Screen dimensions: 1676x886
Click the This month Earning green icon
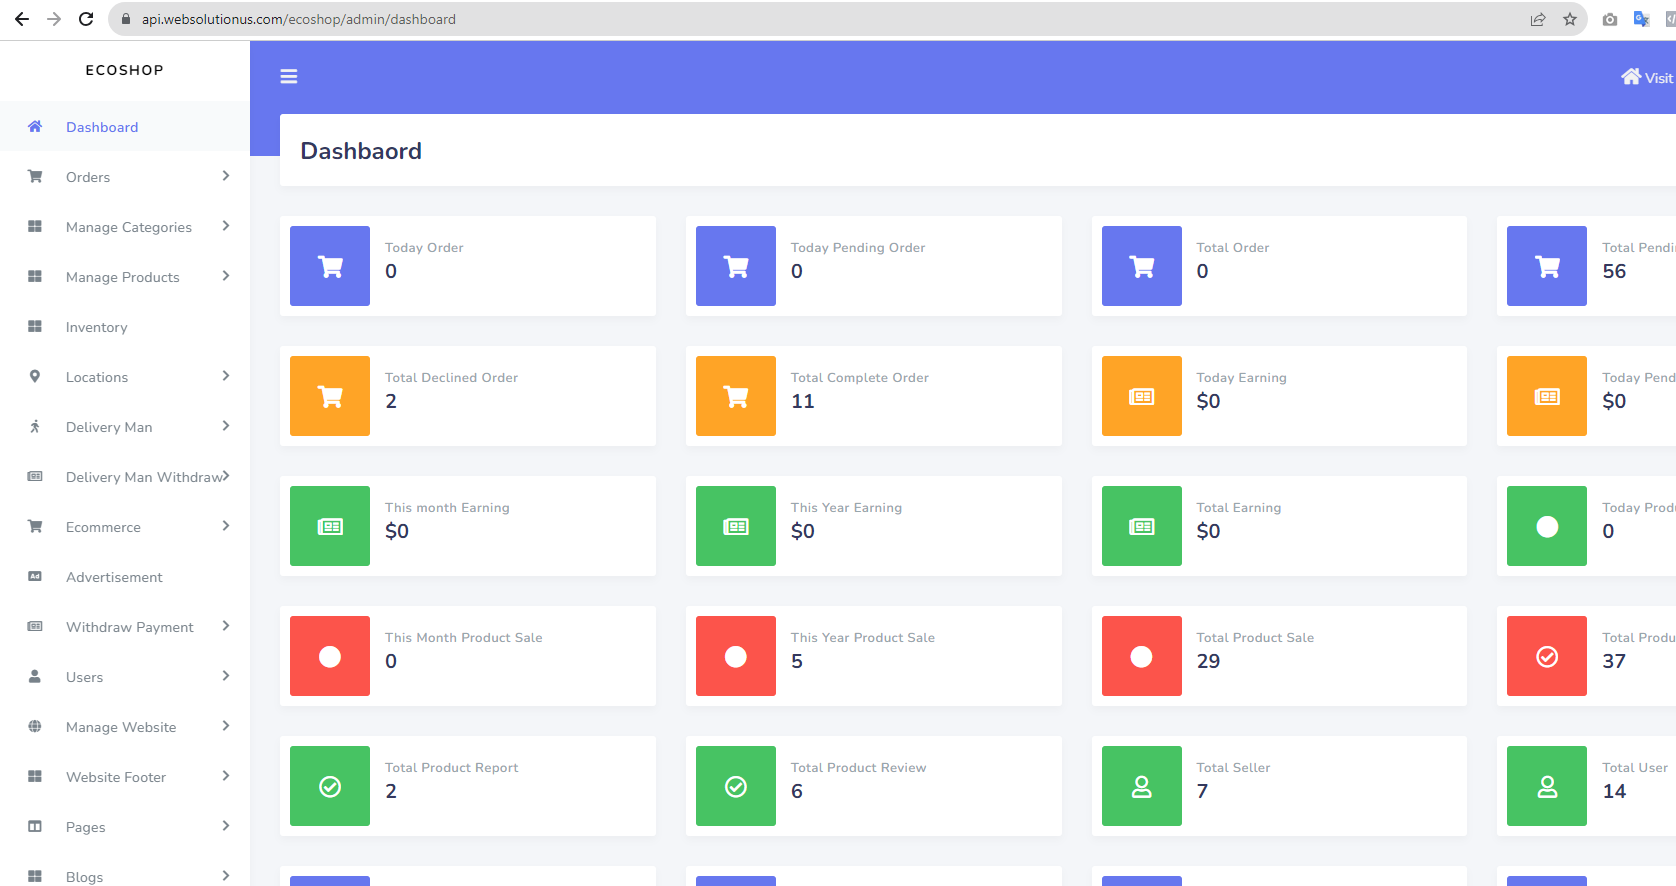pos(330,526)
